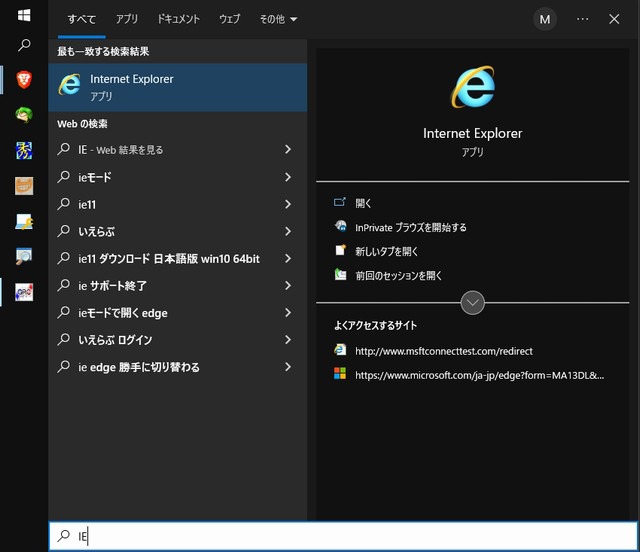Click the Windows Start logo icon

24,16
